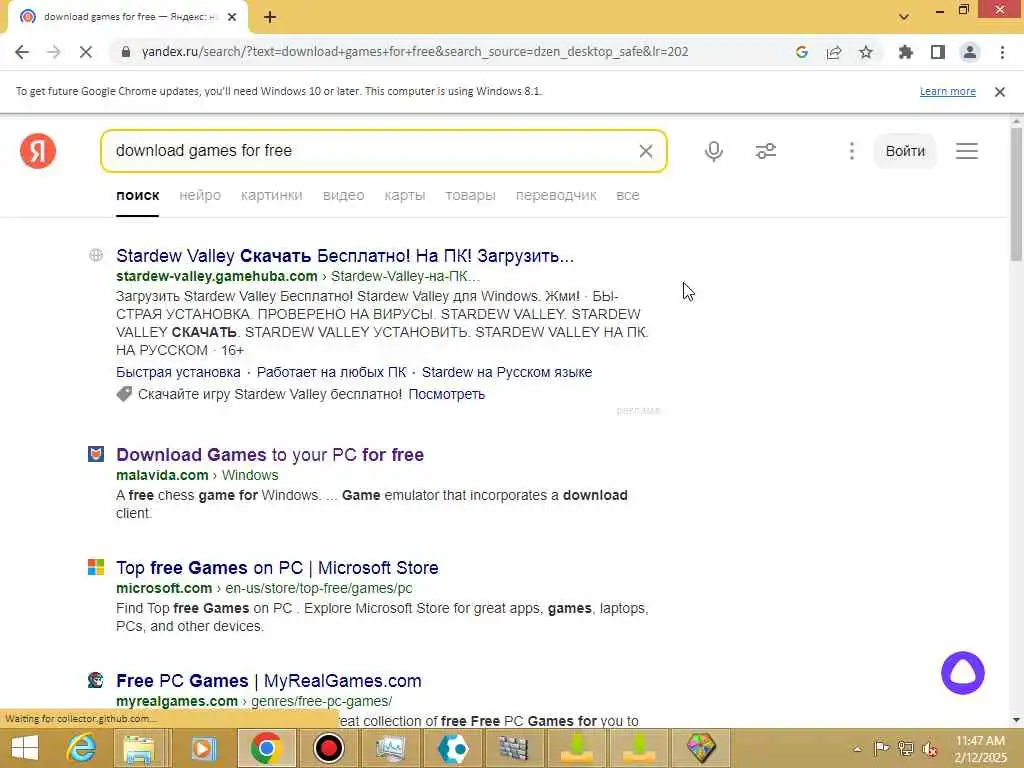Open the Yandex hamburger menu

[967, 151]
